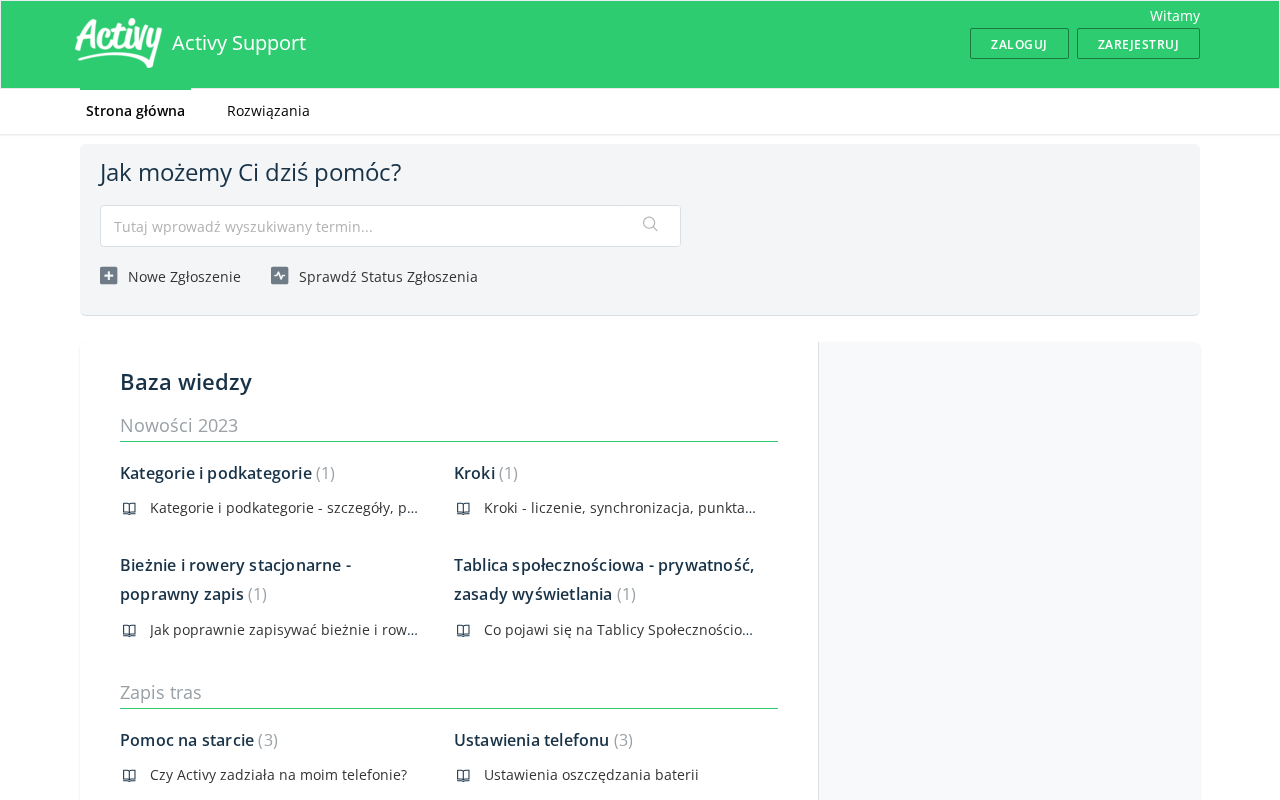This screenshot has height=800, width=1280.
Task: Click the Activy logo in header
Action: pos(118,43)
